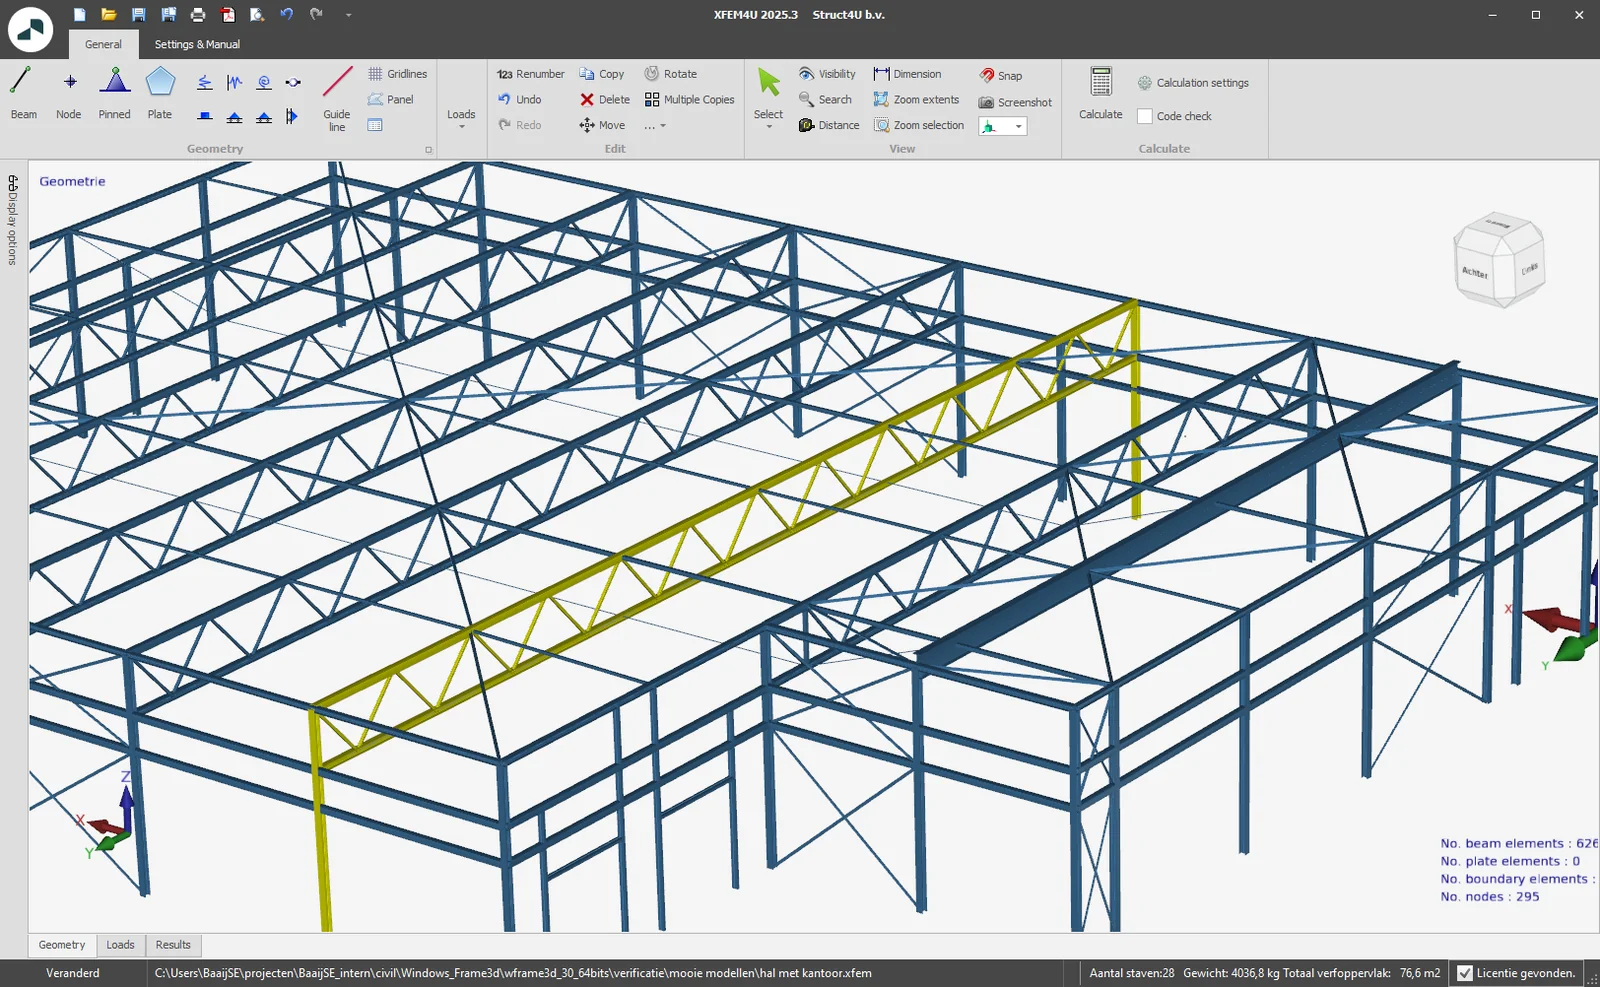
Task: Toggle the Licentie gevonden checkbox
Action: (x=1465, y=973)
